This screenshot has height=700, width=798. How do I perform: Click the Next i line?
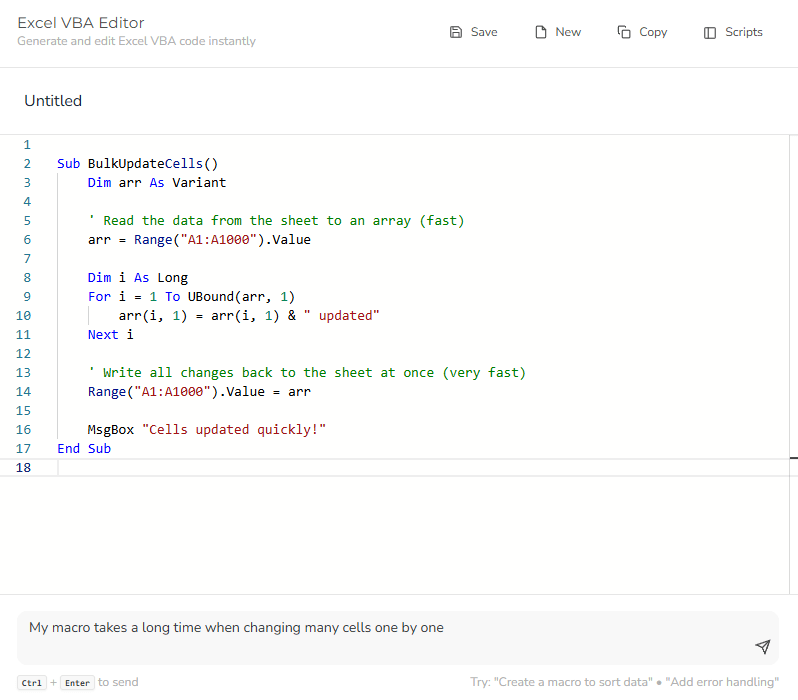click(110, 334)
